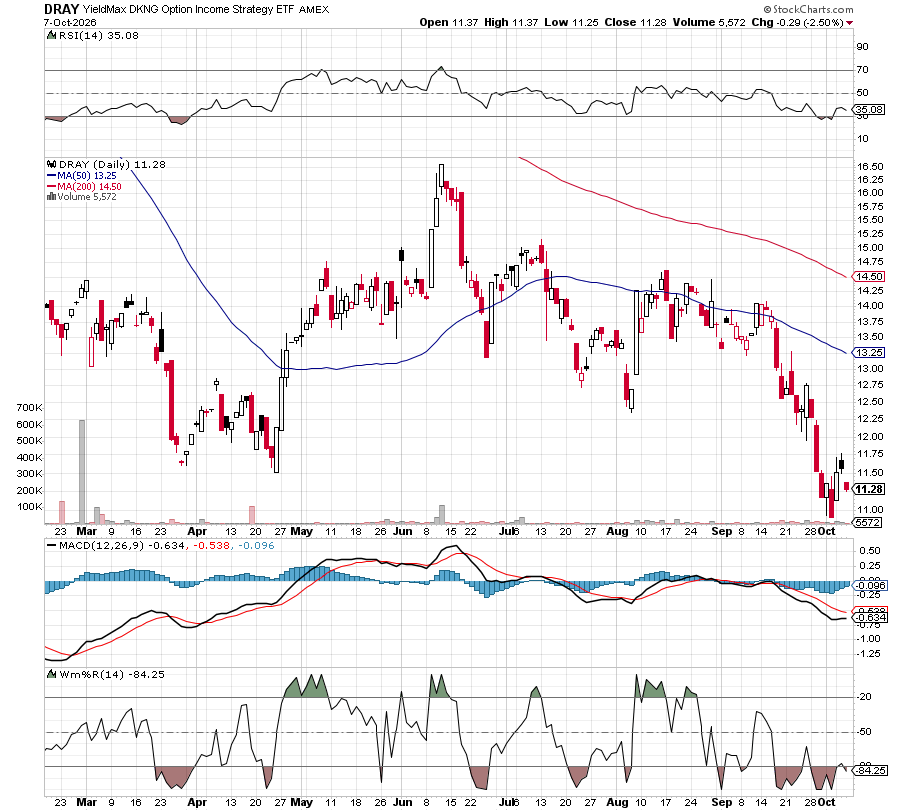Select the blue MA(50) line marker in legend

pos(51,176)
